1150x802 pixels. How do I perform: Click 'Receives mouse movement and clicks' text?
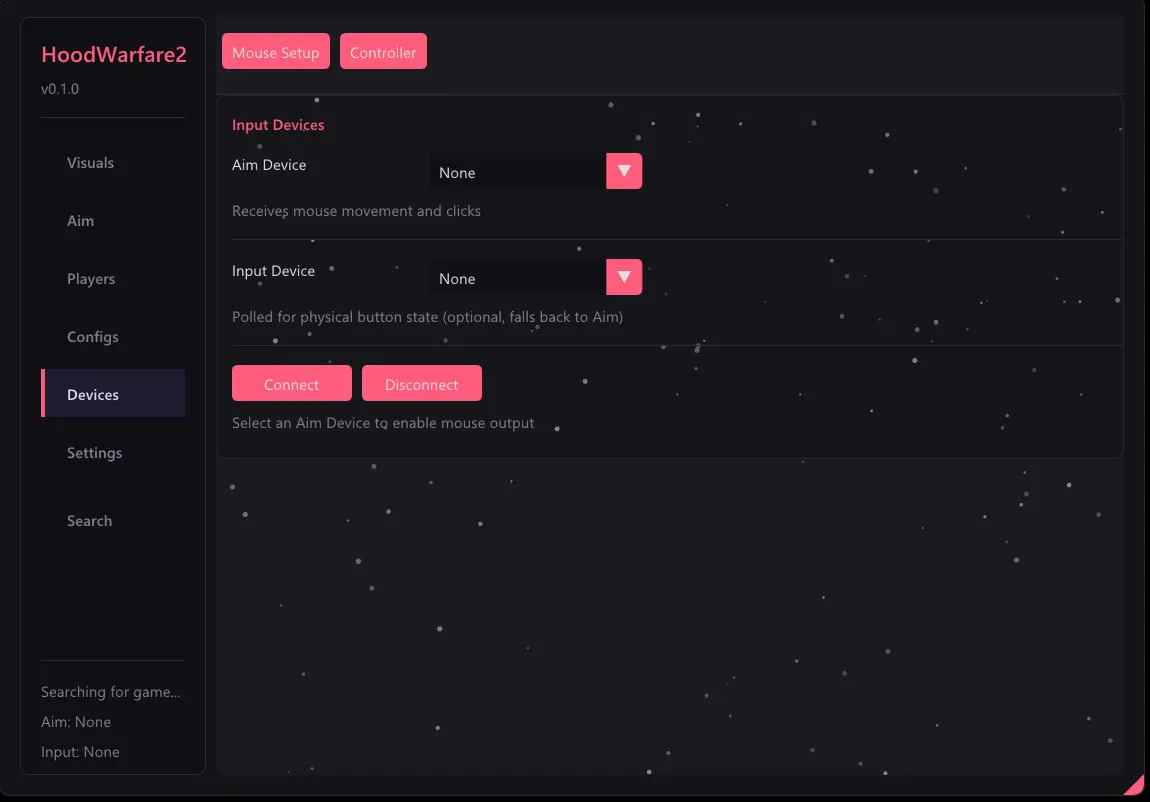click(356, 211)
